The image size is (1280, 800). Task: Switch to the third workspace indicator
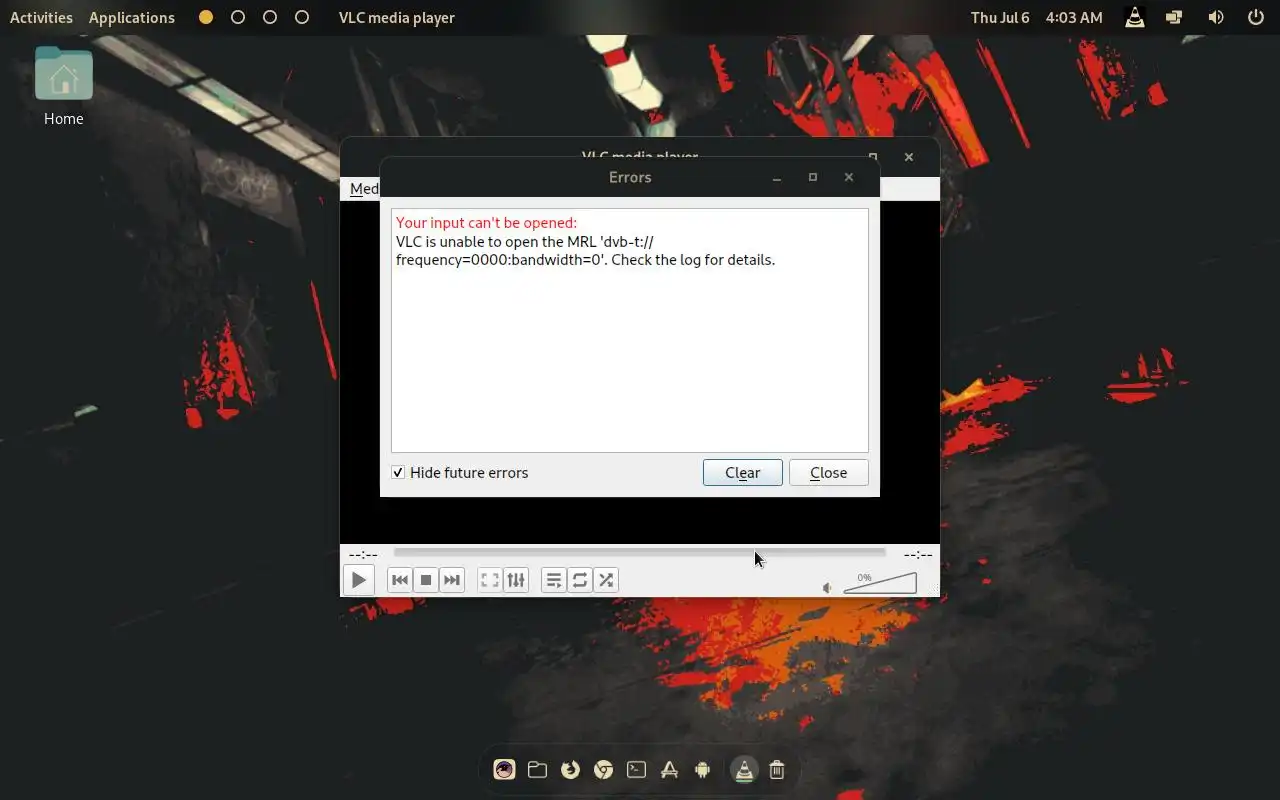tap(270, 17)
